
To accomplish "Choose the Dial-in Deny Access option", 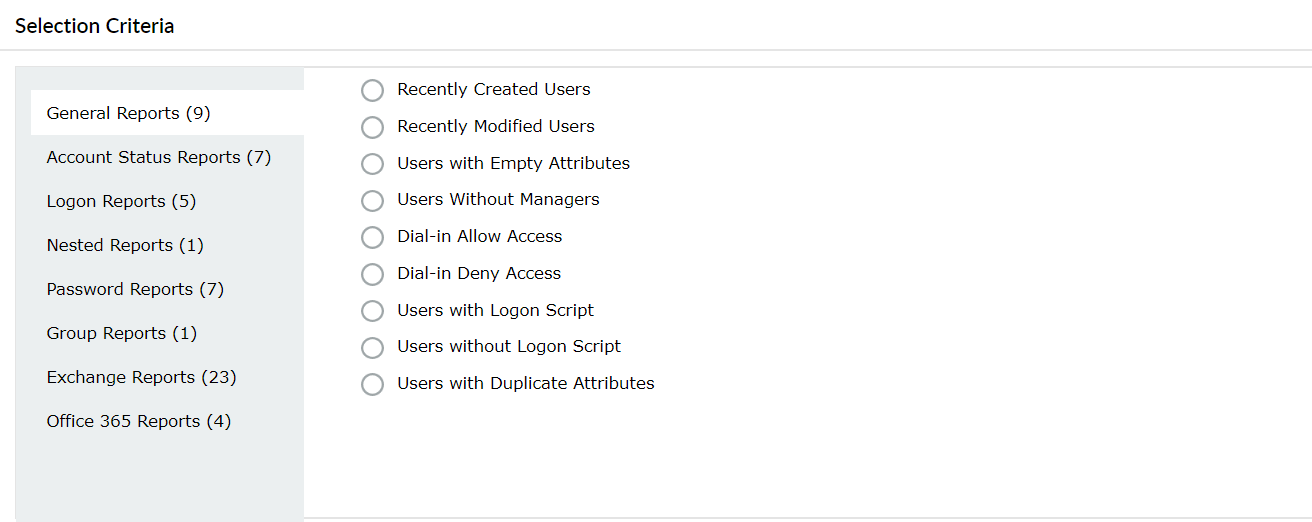I will point(372,274).
